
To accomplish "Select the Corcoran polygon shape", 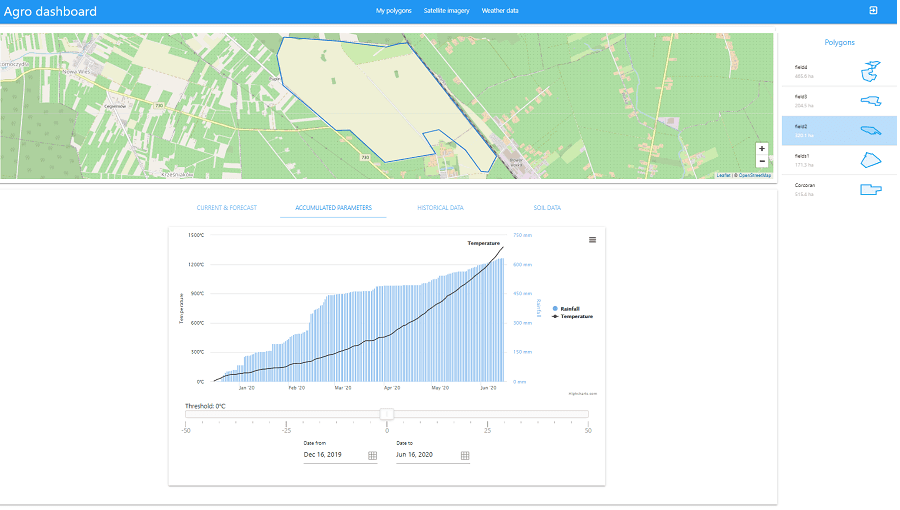I will pos(871,189).
